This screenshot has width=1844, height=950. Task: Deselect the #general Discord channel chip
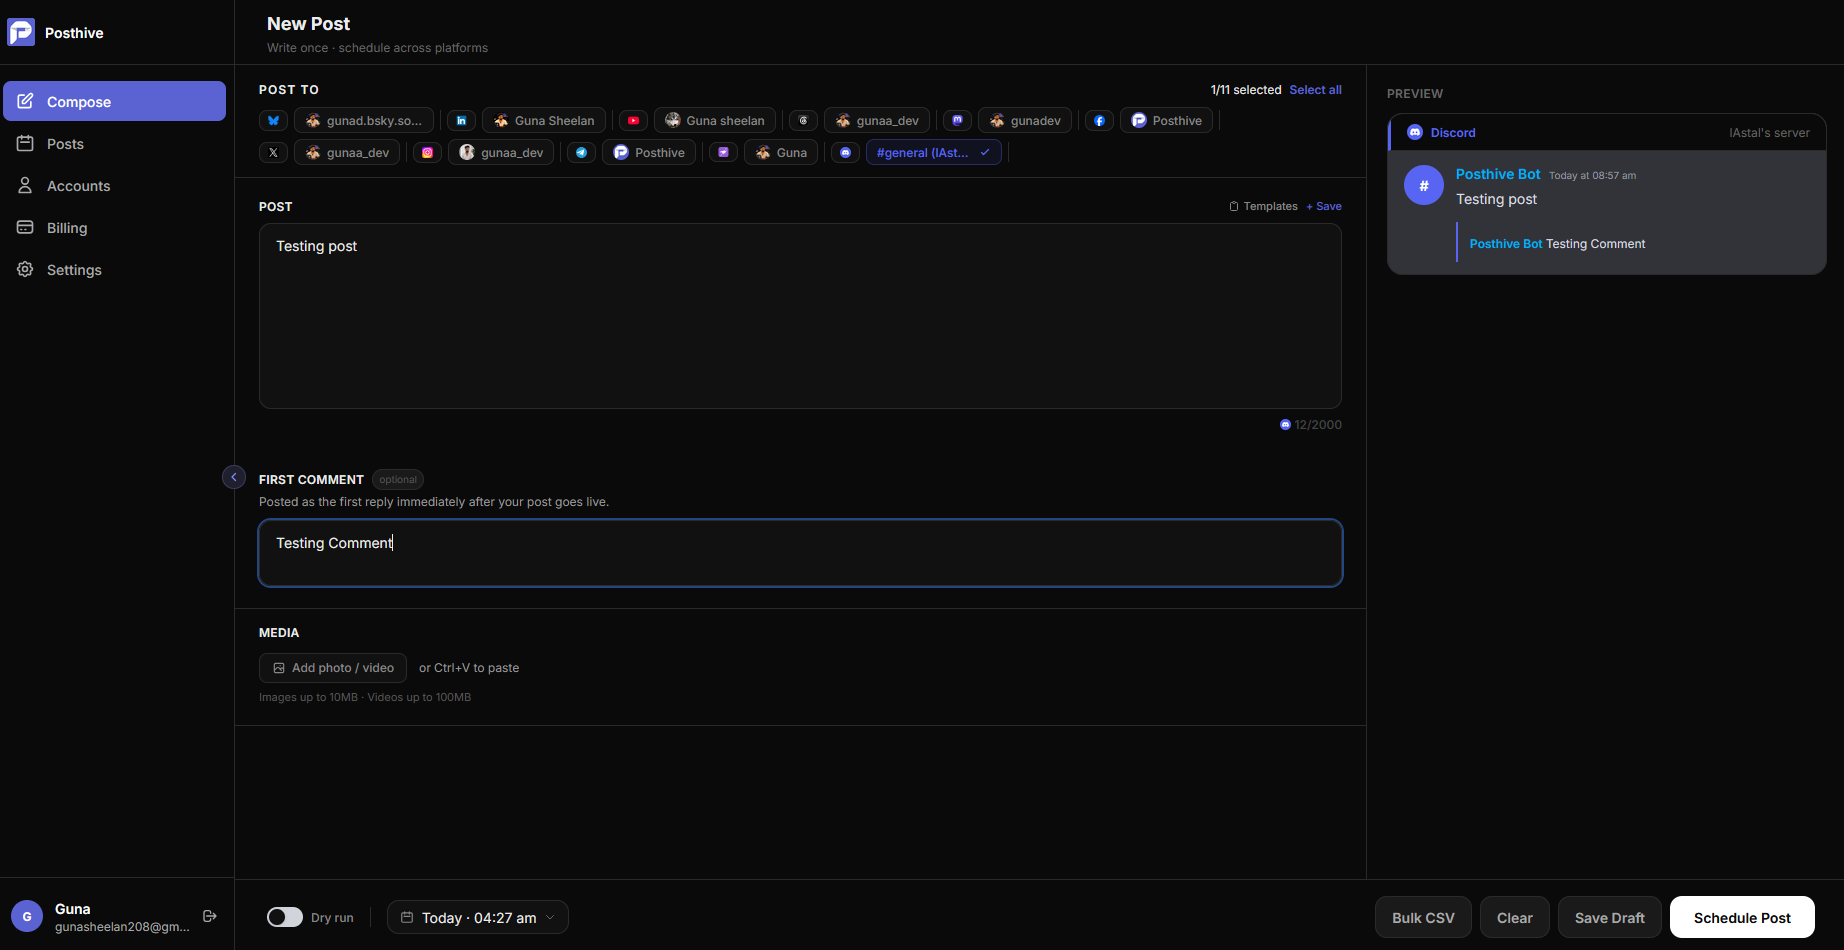tap(934, 153)
